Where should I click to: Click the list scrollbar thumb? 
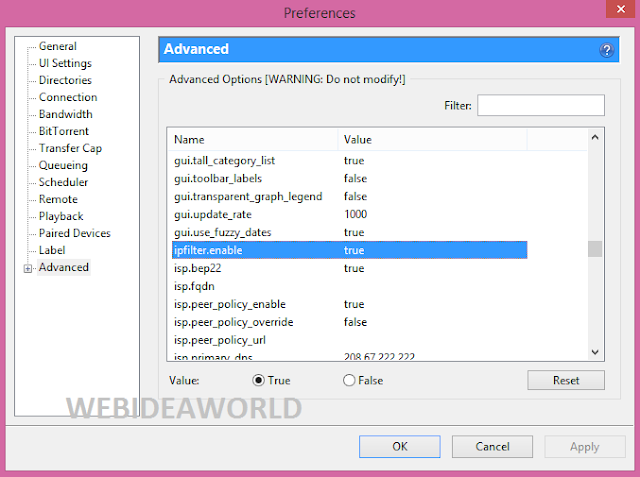(595, 249)
